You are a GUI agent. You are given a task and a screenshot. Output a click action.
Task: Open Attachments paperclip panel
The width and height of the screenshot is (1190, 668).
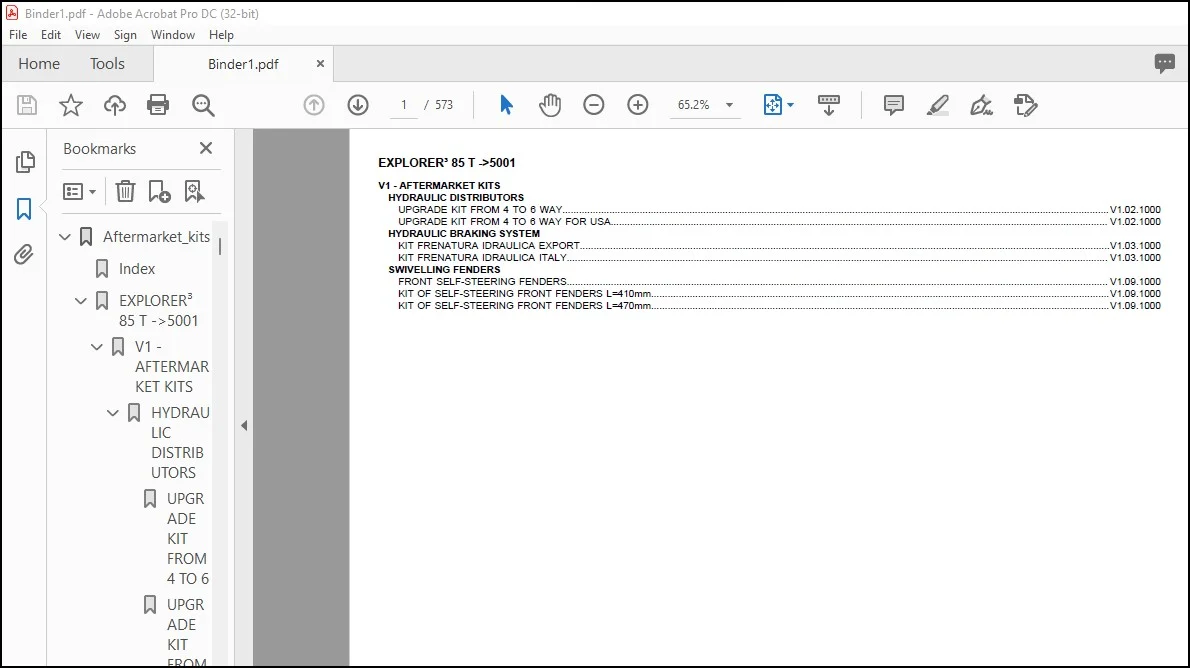coord(24,254)
